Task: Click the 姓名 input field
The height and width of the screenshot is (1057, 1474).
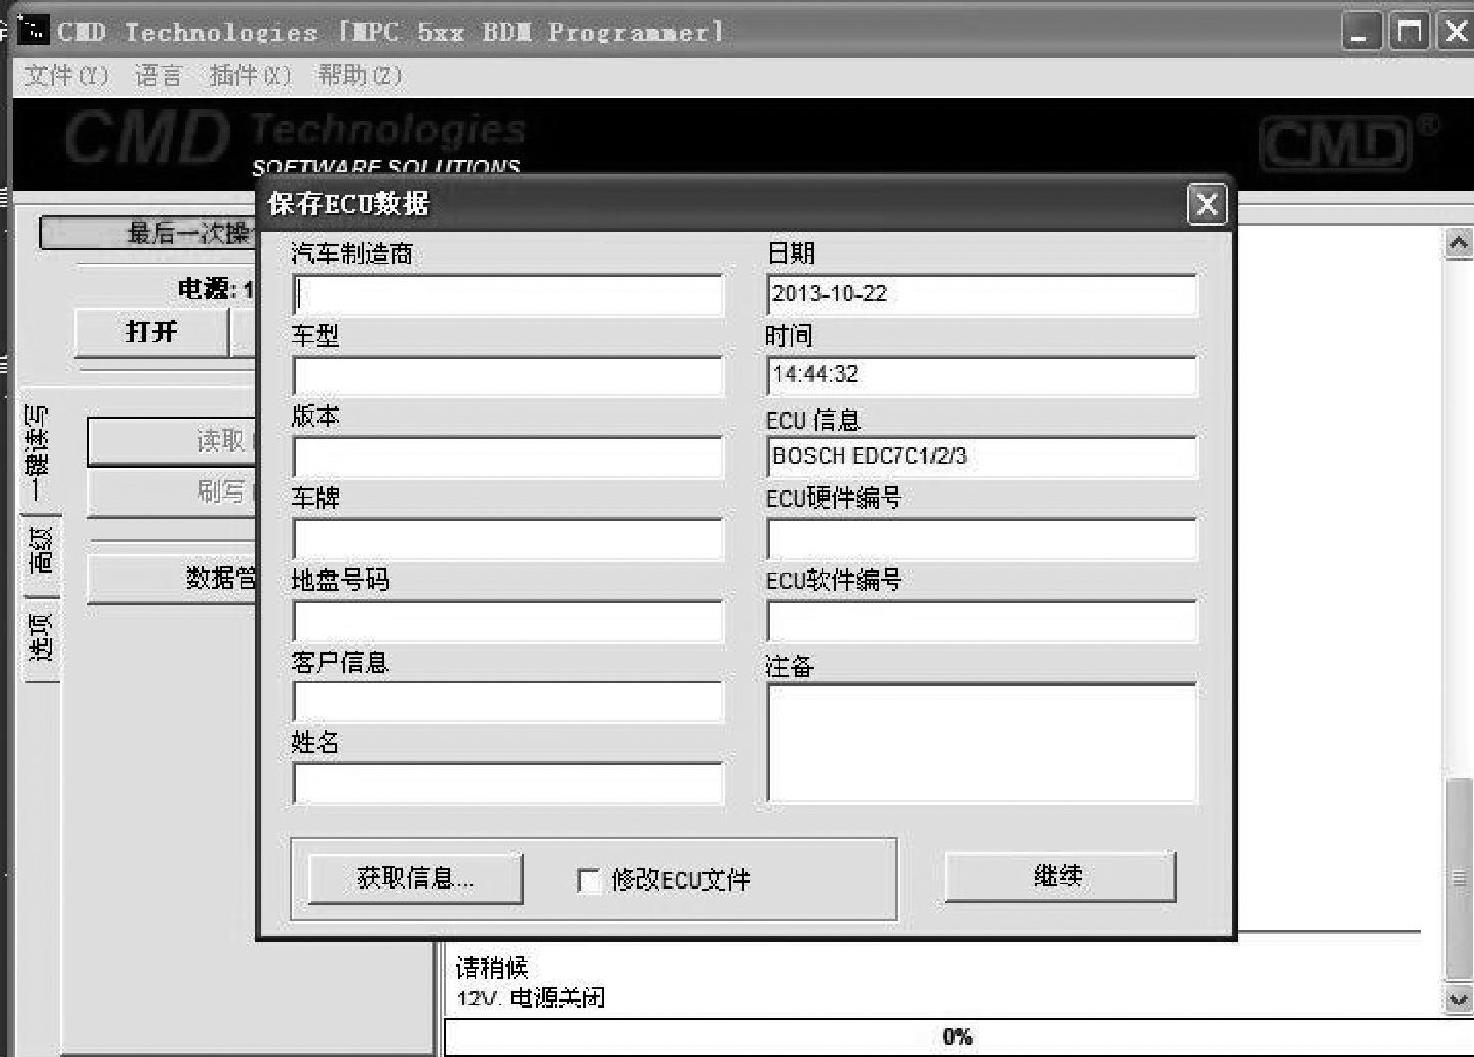Action: pos(508,783)
